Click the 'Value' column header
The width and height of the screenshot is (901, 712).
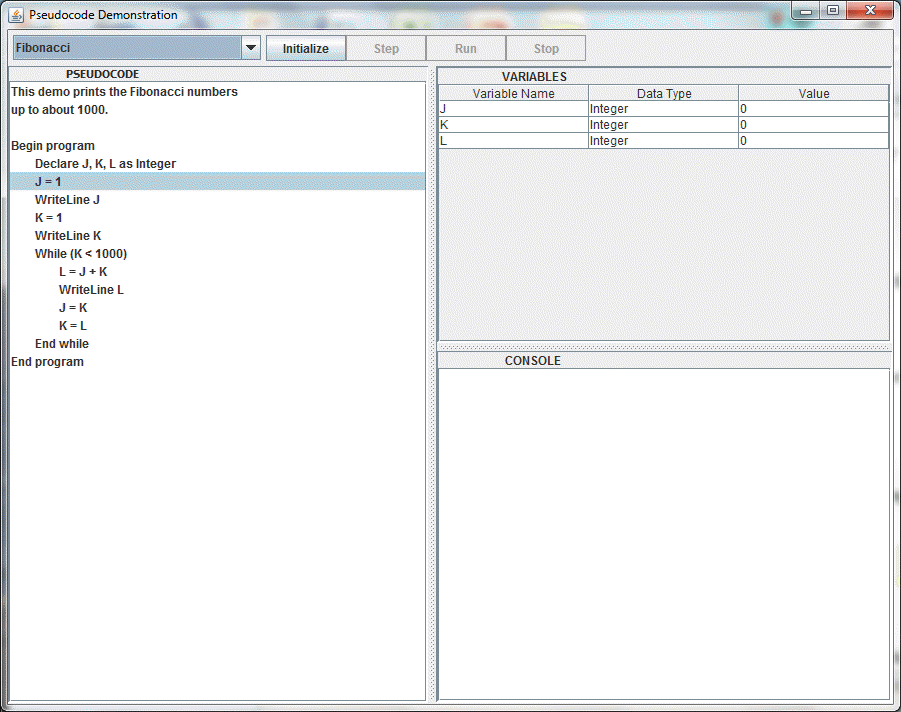coord(813,93)
